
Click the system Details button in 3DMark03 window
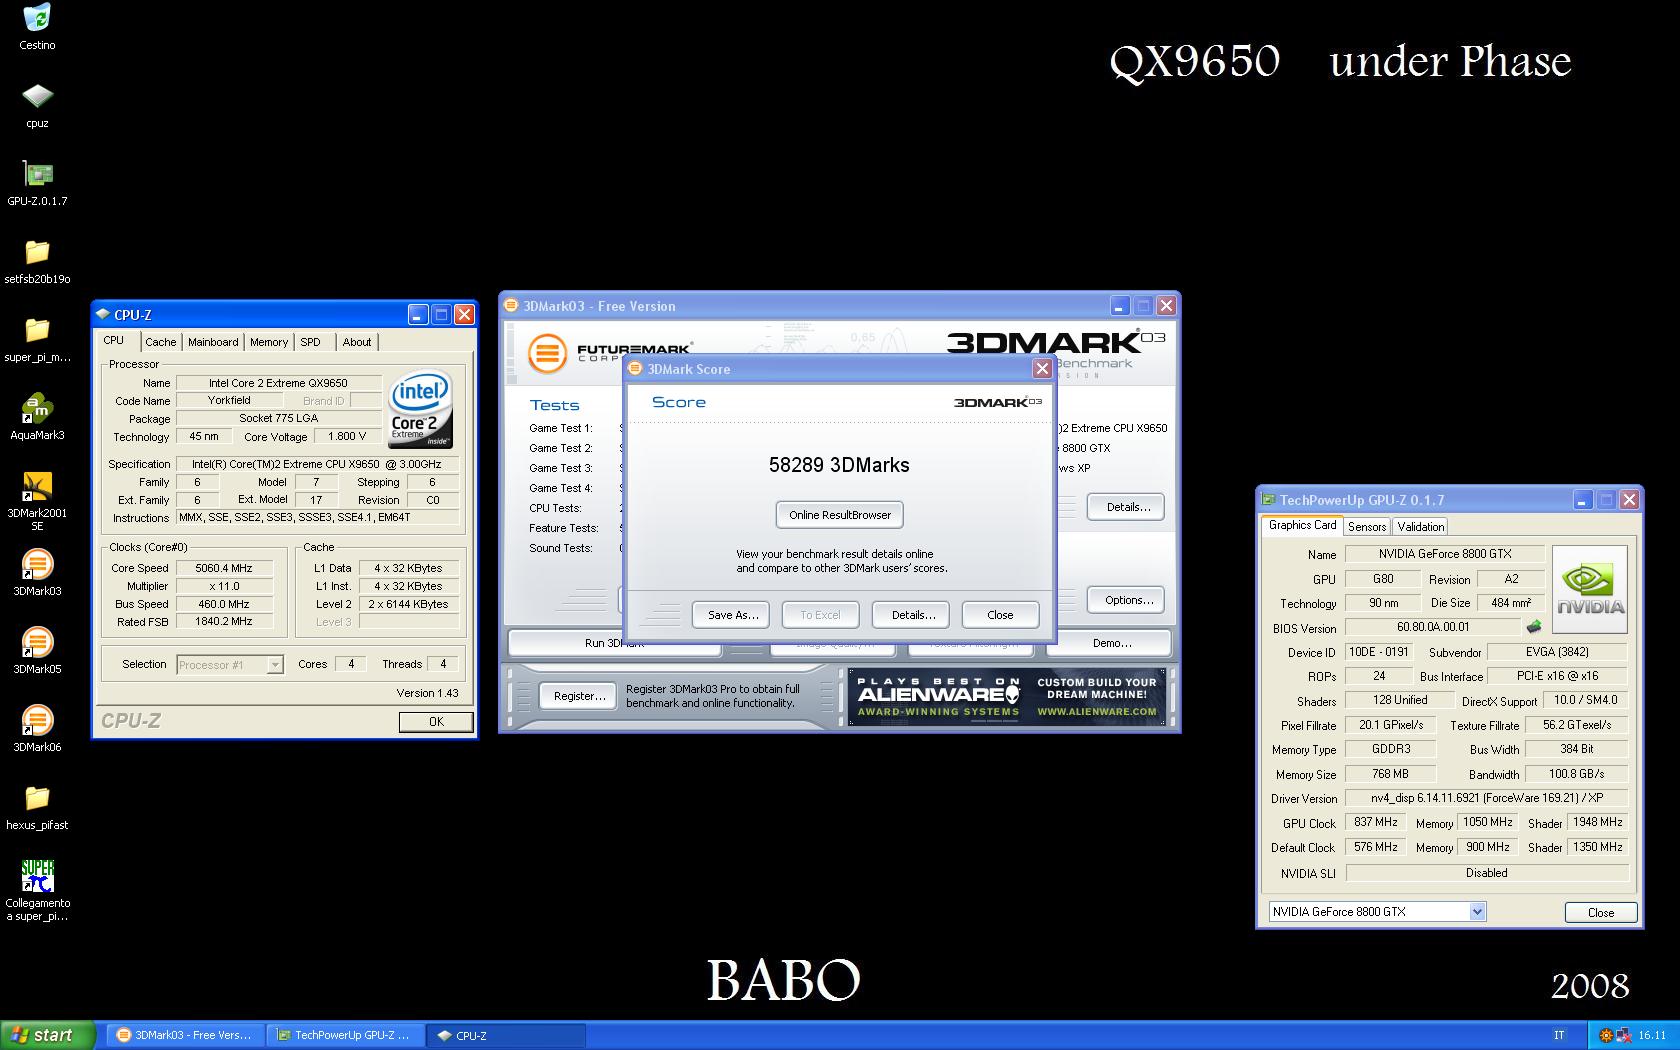(x=1128, y=507)
